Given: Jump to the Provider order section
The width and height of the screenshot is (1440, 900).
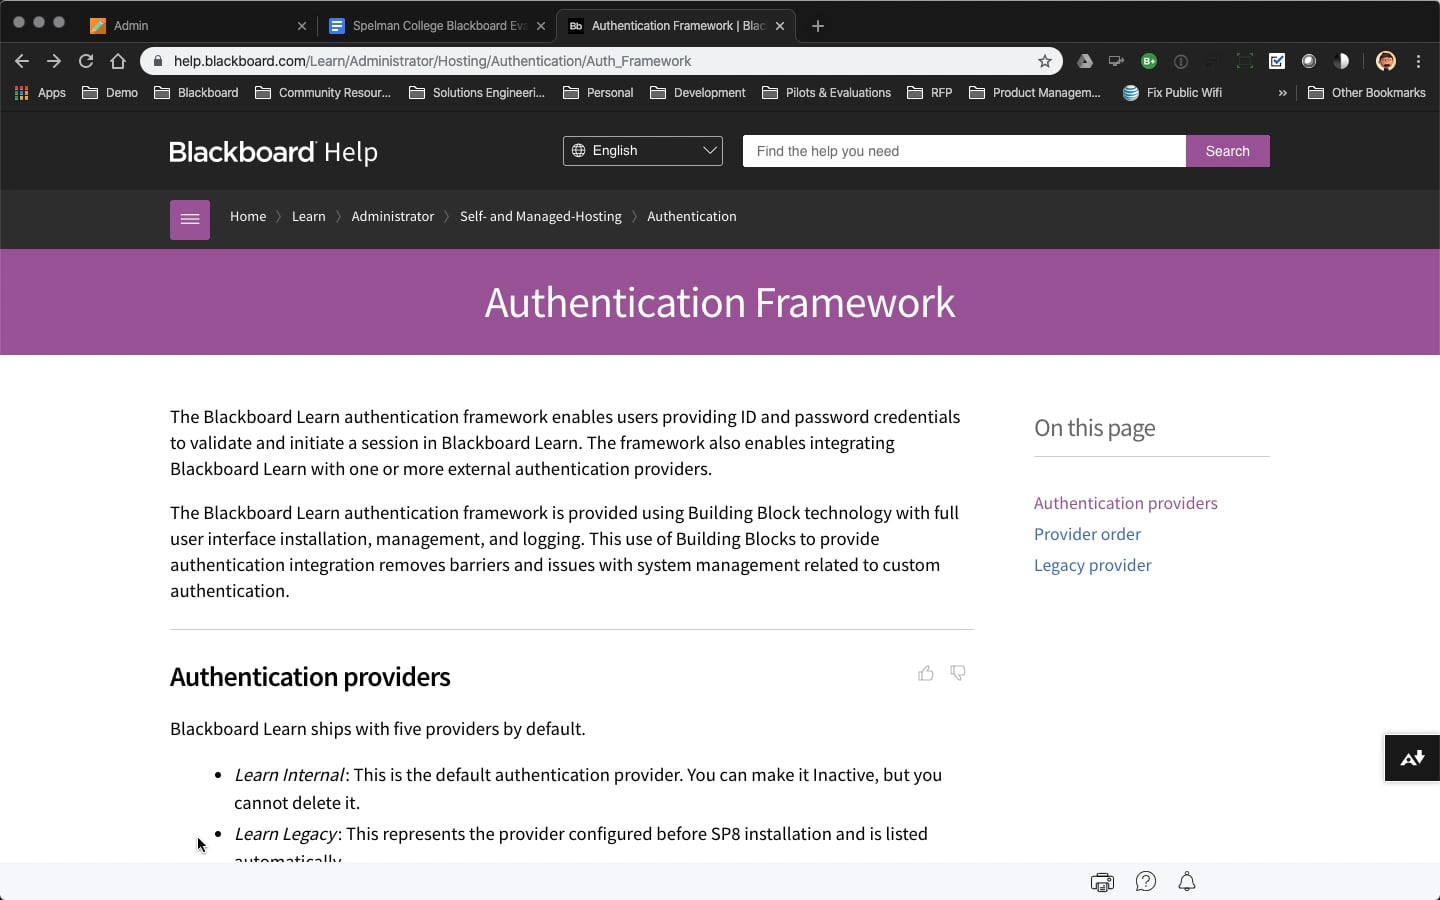Looking at the screenshot, I should pos(1087,534).
